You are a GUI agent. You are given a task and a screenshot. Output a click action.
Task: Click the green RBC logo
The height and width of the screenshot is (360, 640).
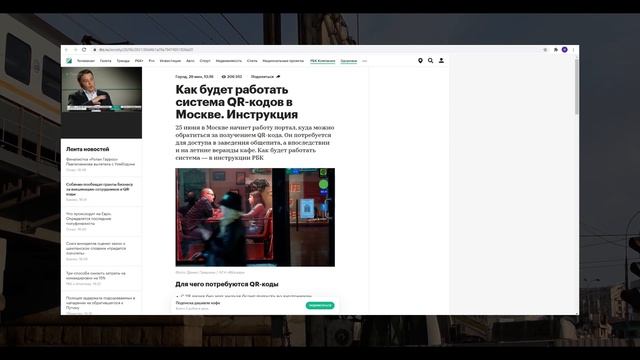(x=69, y=61)
